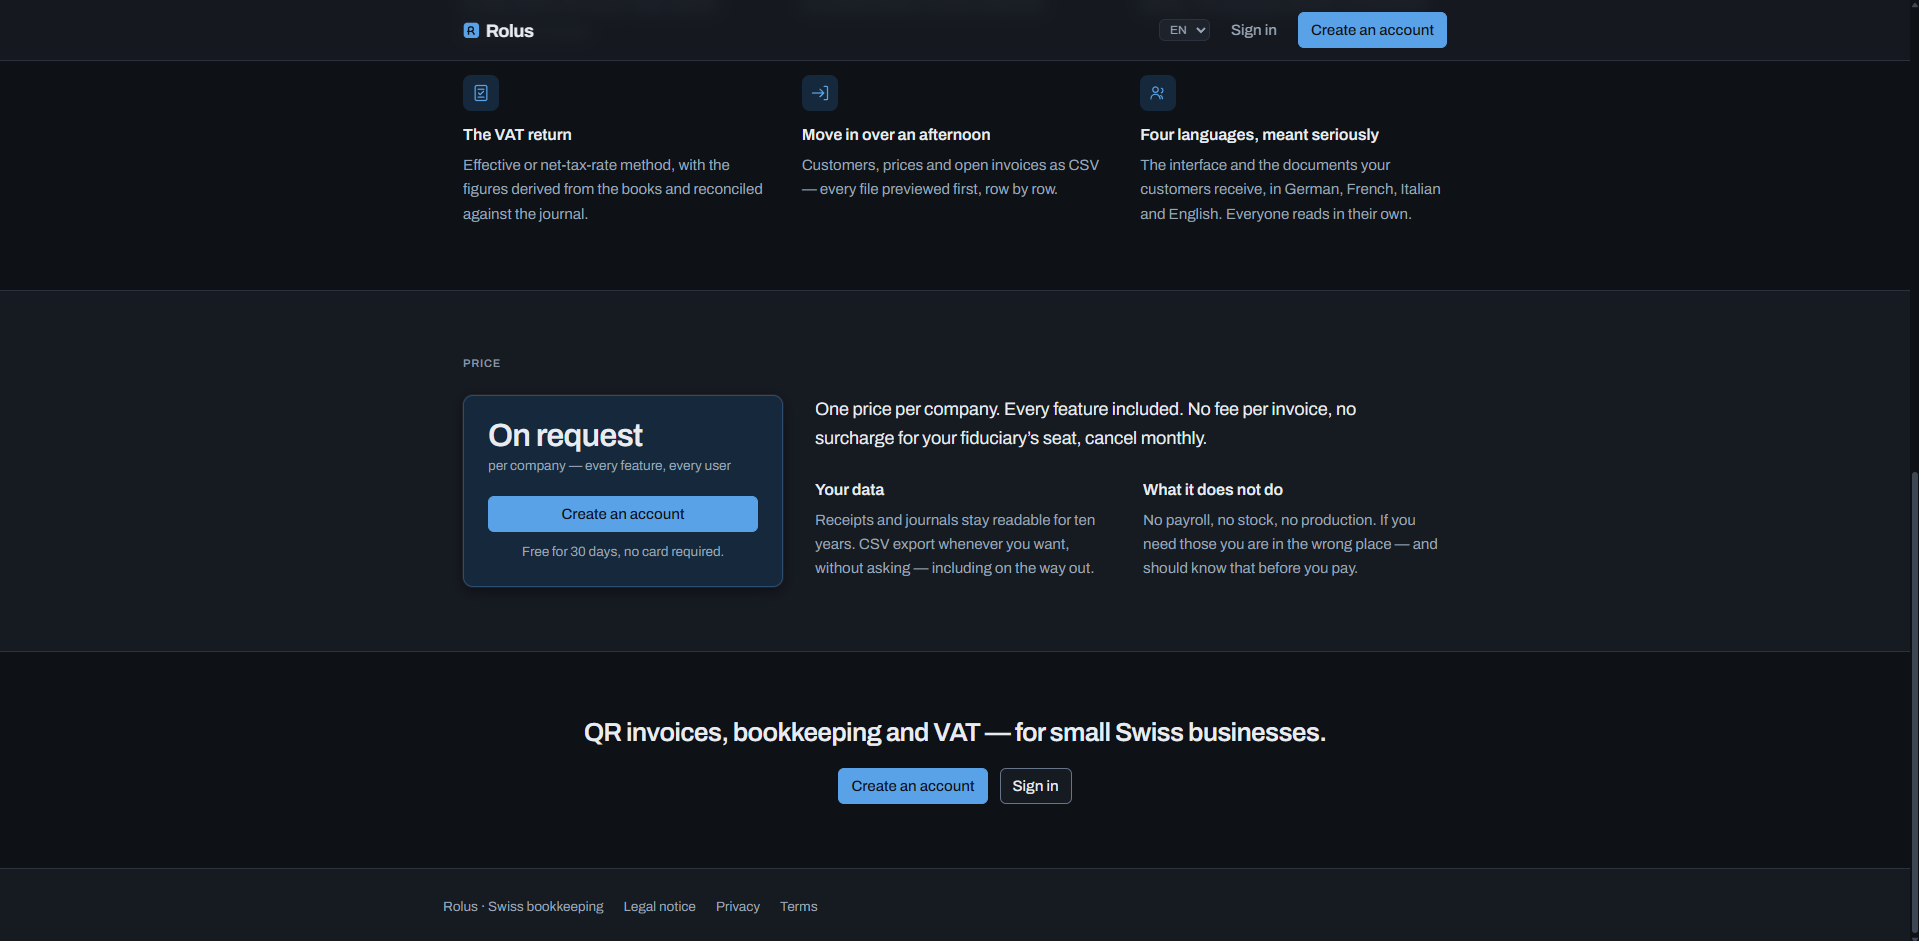The image size is (1919, 941).
Task: Click the 'Move in over an afternoon' heading
Action: [x=896, y=135]
